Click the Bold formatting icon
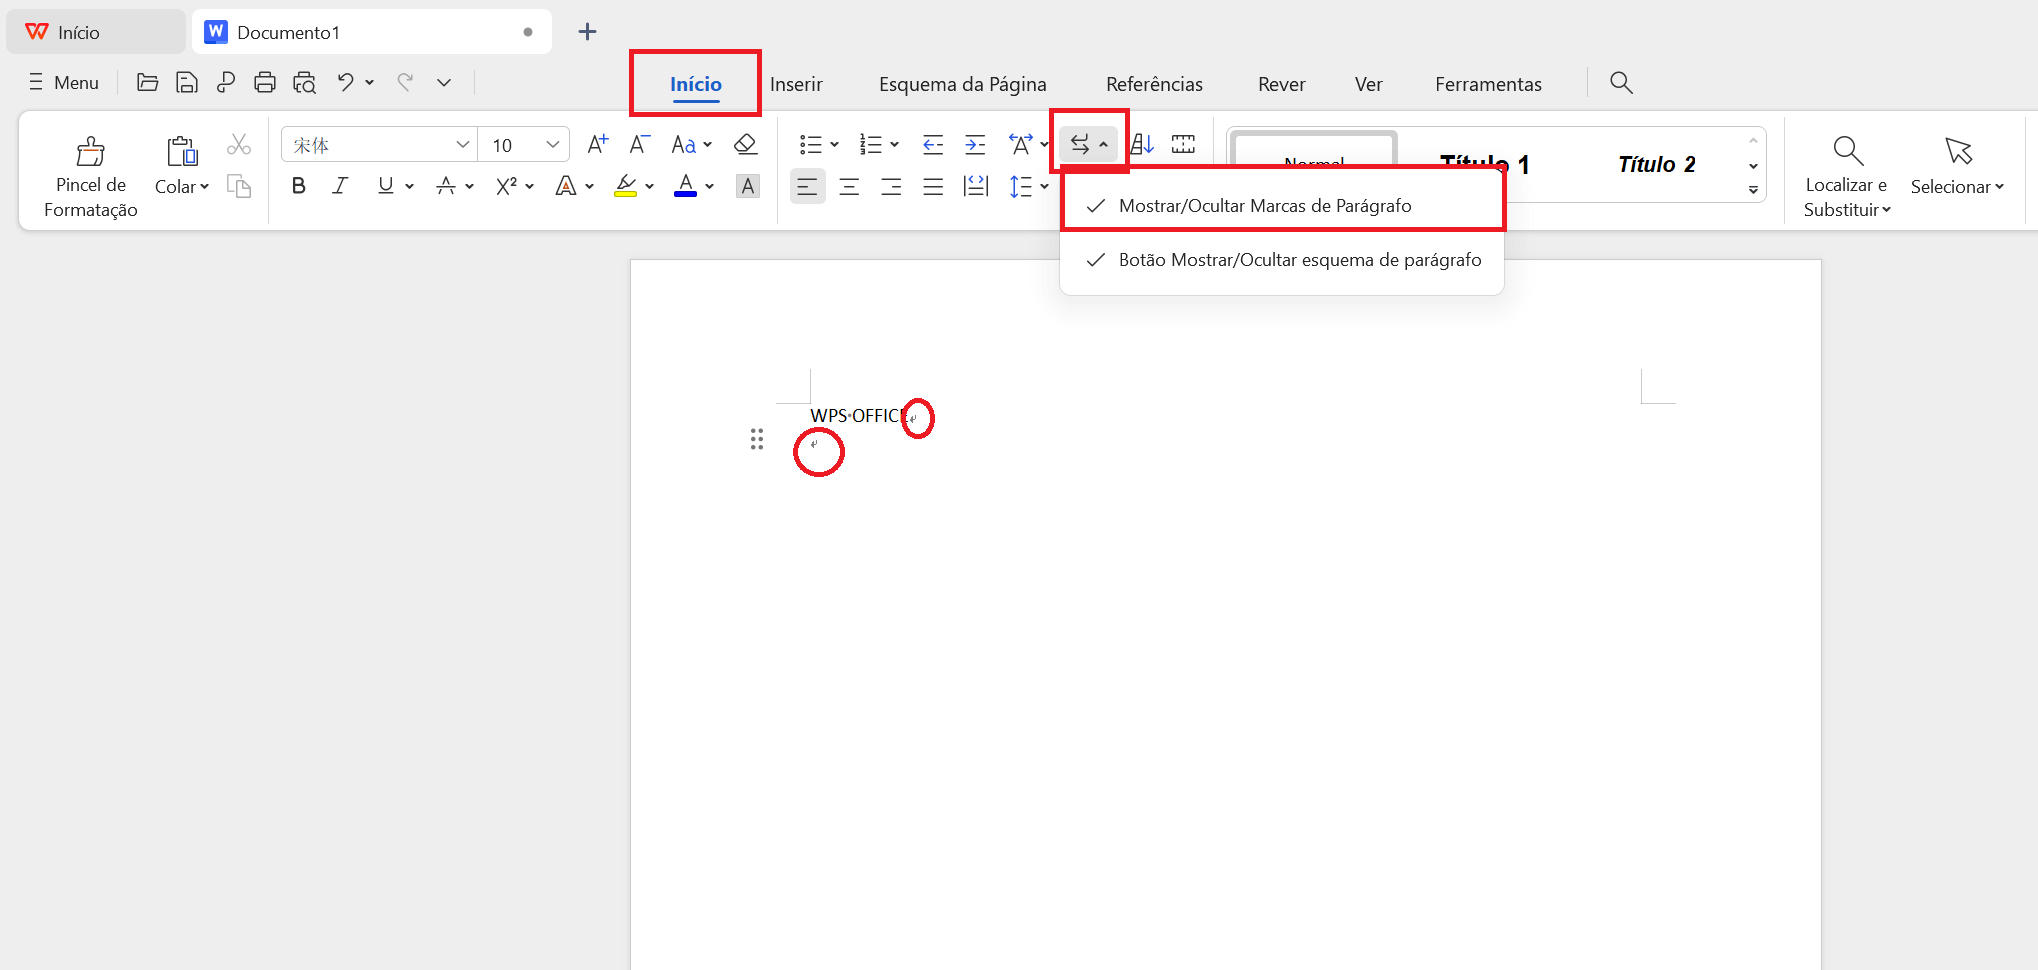This screenshot has height=970, width=2038. tap(298, 186)
